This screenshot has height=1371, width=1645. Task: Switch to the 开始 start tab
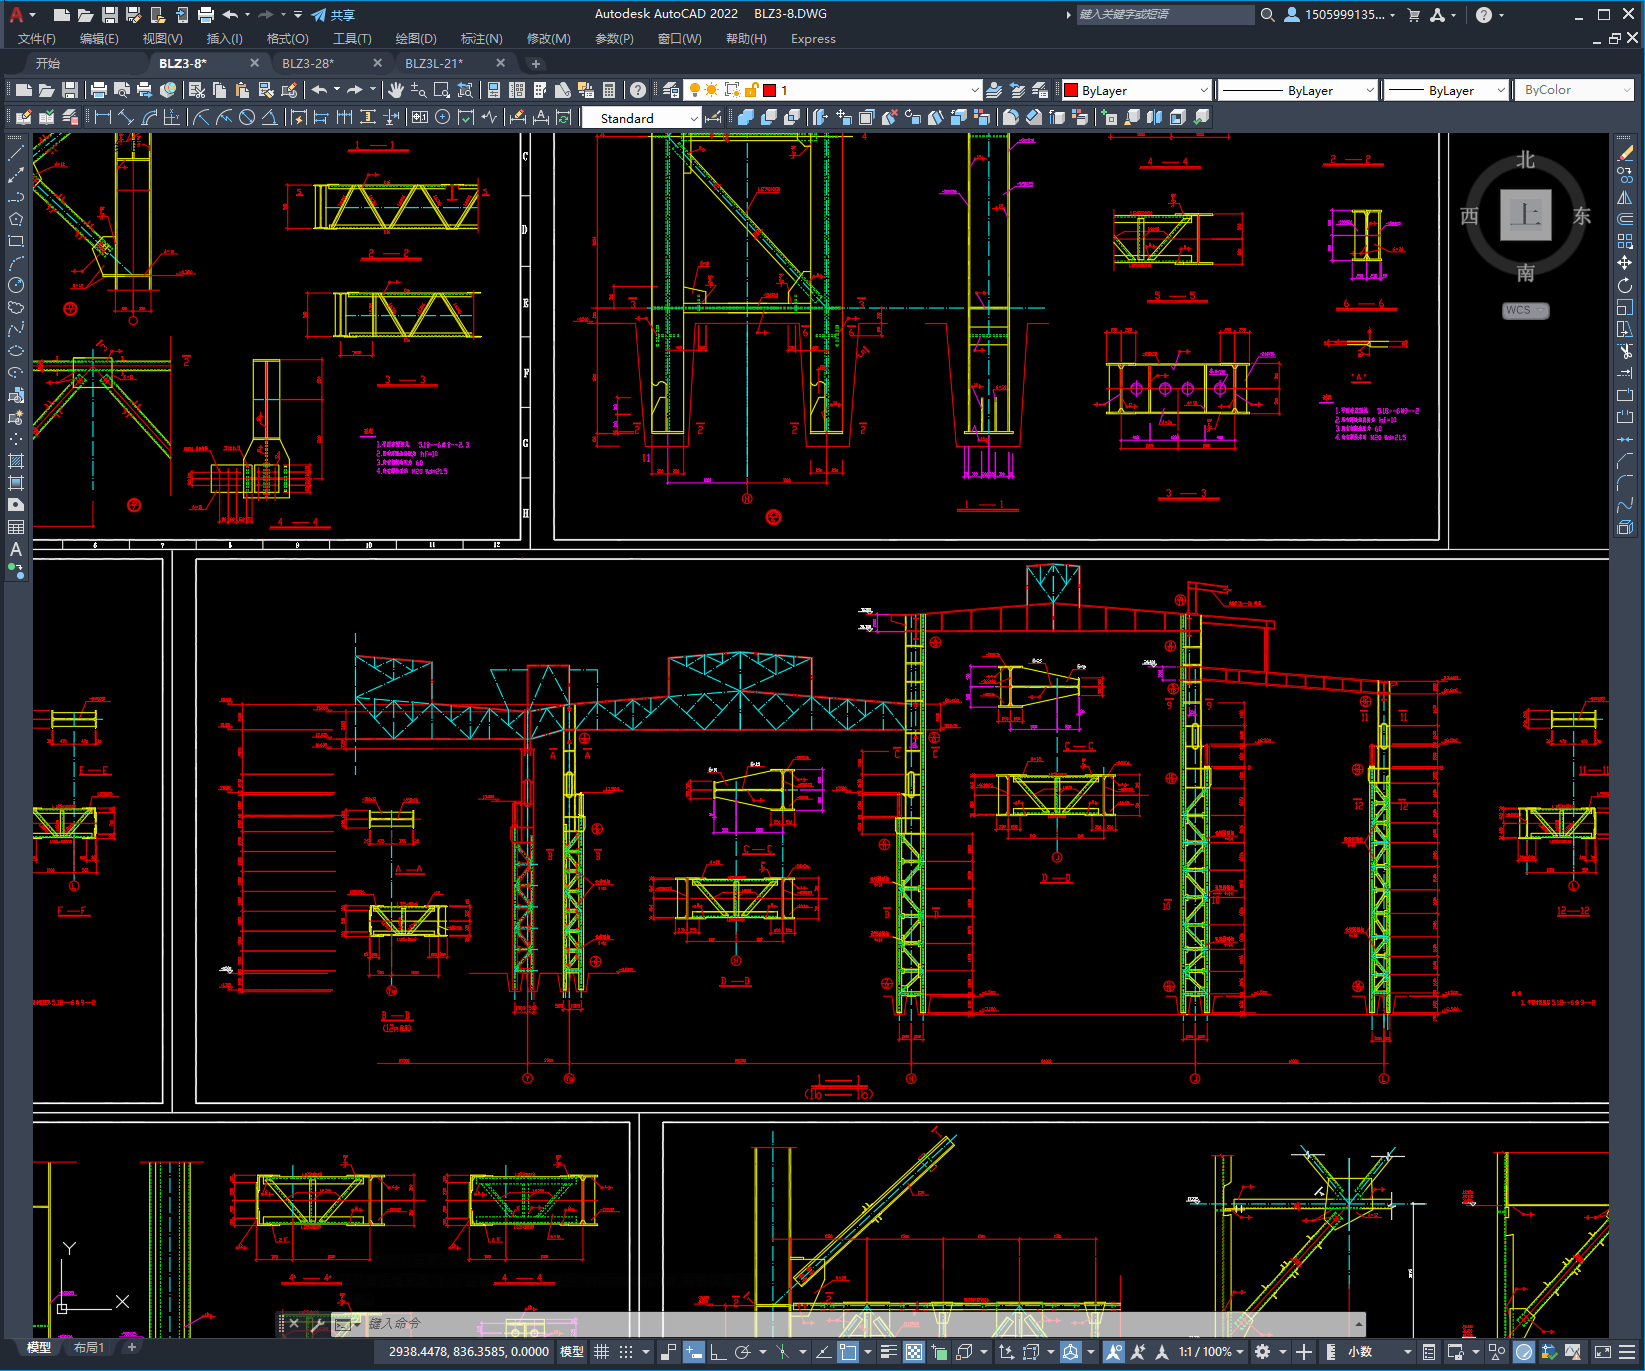(x=48, y=63)
